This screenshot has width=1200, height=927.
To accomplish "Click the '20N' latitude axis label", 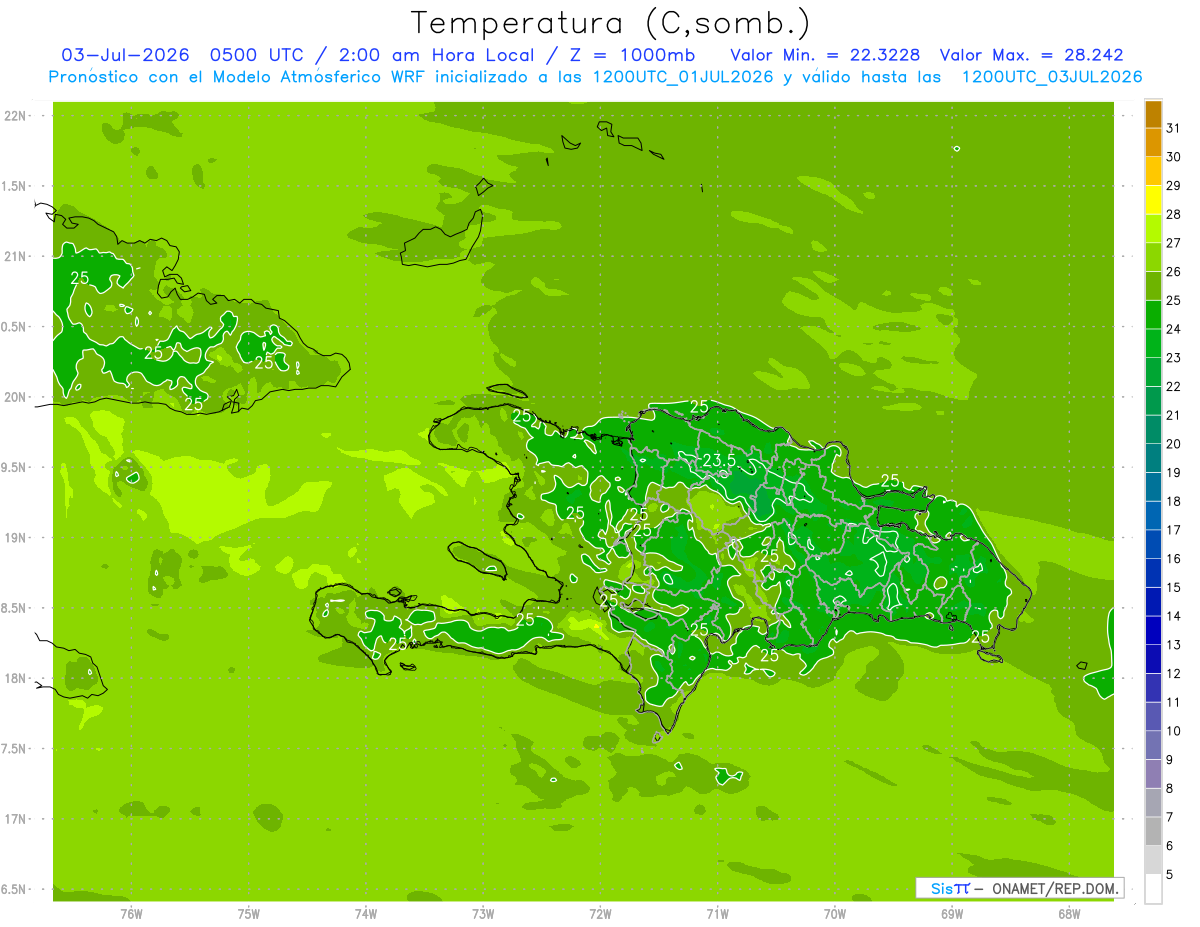I will coord(15,397).
